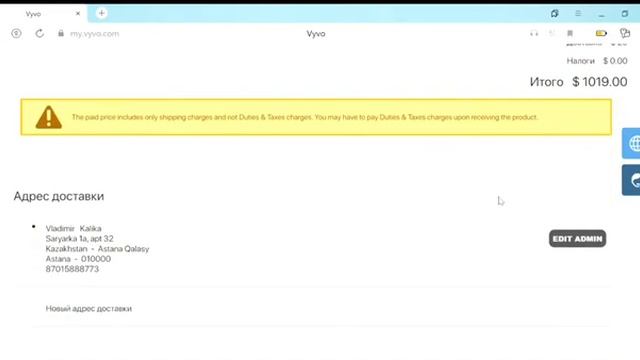Open the browser hamburger menu
The height and width of the screenshot is (360, 640).
(578, 13)
